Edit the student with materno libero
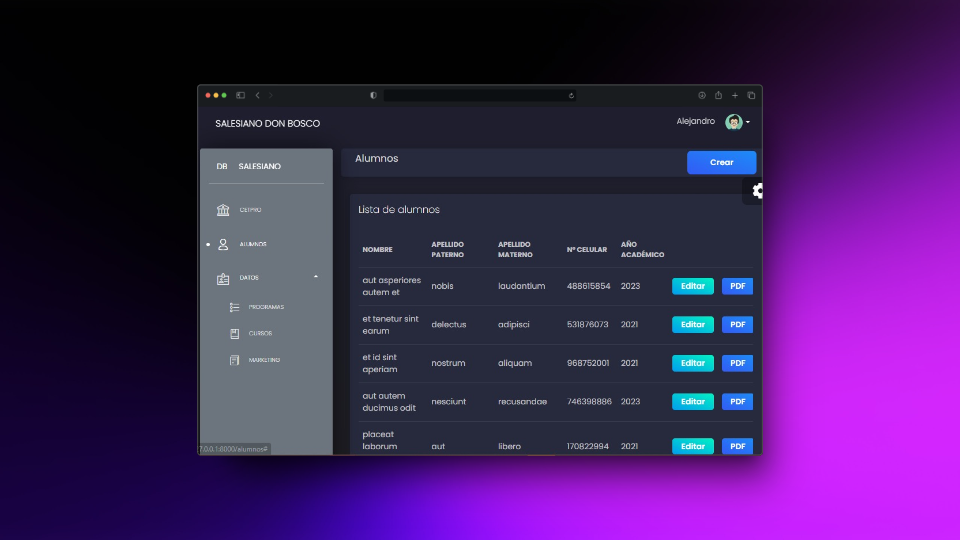 pos(692,446)
